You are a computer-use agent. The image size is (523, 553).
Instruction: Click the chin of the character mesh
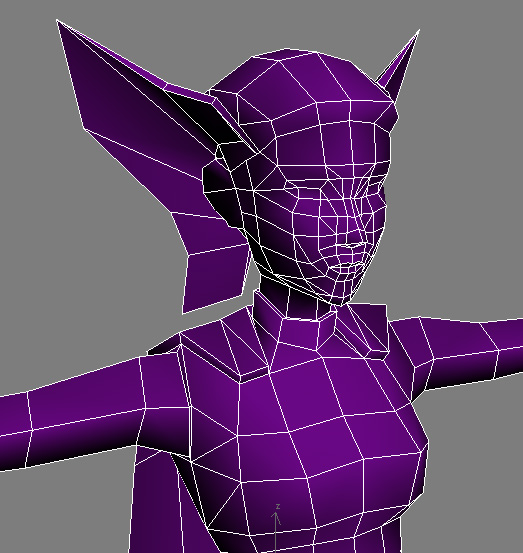coord(344,294)
